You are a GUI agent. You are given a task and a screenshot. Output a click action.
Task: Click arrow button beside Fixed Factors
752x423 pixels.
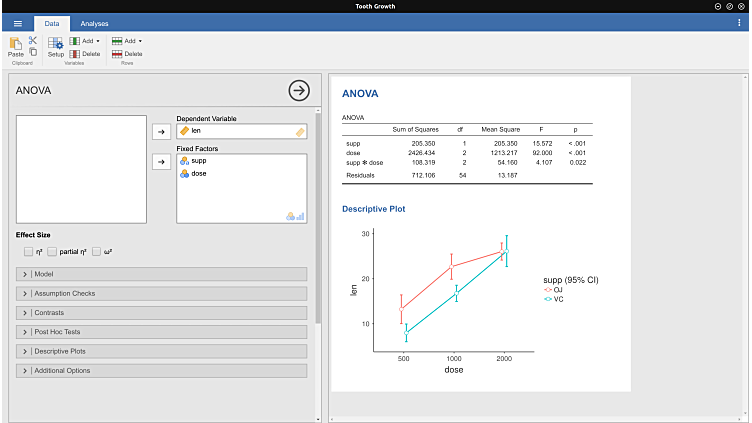pyautogui.click(x=160, y=162)
